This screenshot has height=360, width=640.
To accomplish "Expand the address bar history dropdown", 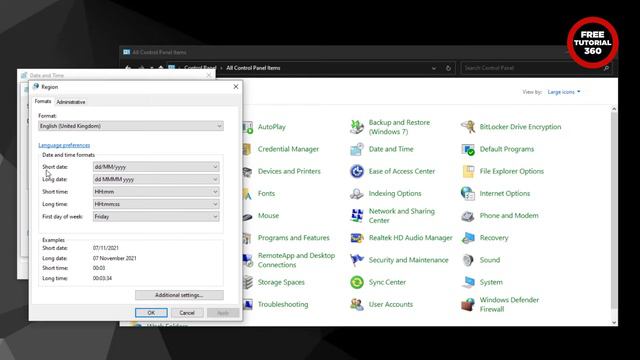I will pyautogui.click(x=434, y=68).
